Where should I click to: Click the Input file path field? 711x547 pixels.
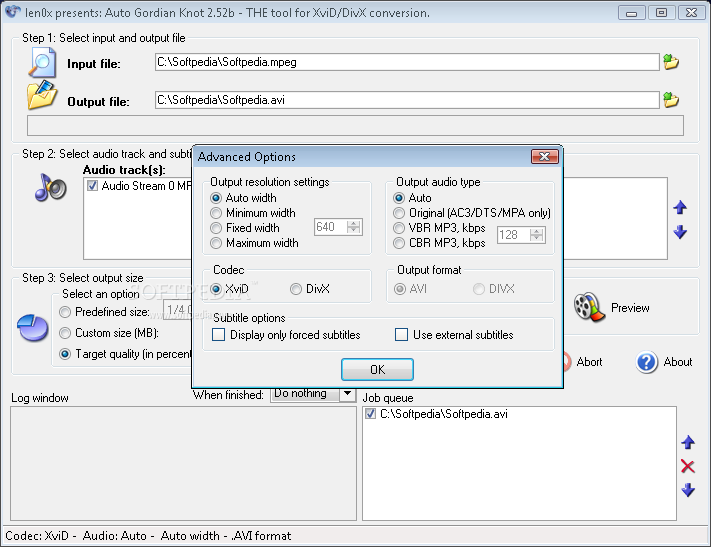click(x=407, y=62)
